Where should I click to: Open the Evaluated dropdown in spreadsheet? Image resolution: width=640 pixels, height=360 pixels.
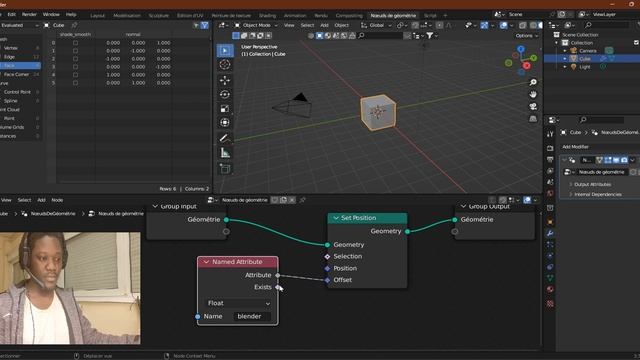19,25
